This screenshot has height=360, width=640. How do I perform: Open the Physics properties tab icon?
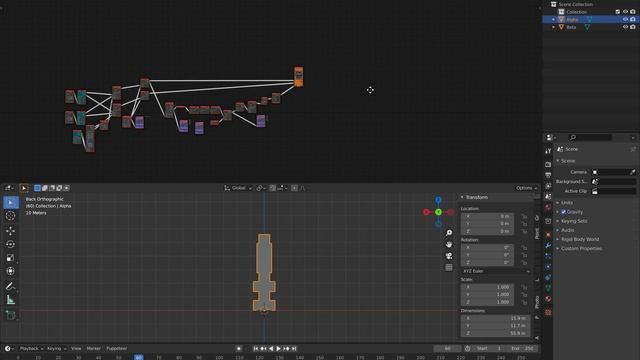[x=548, y=267]
